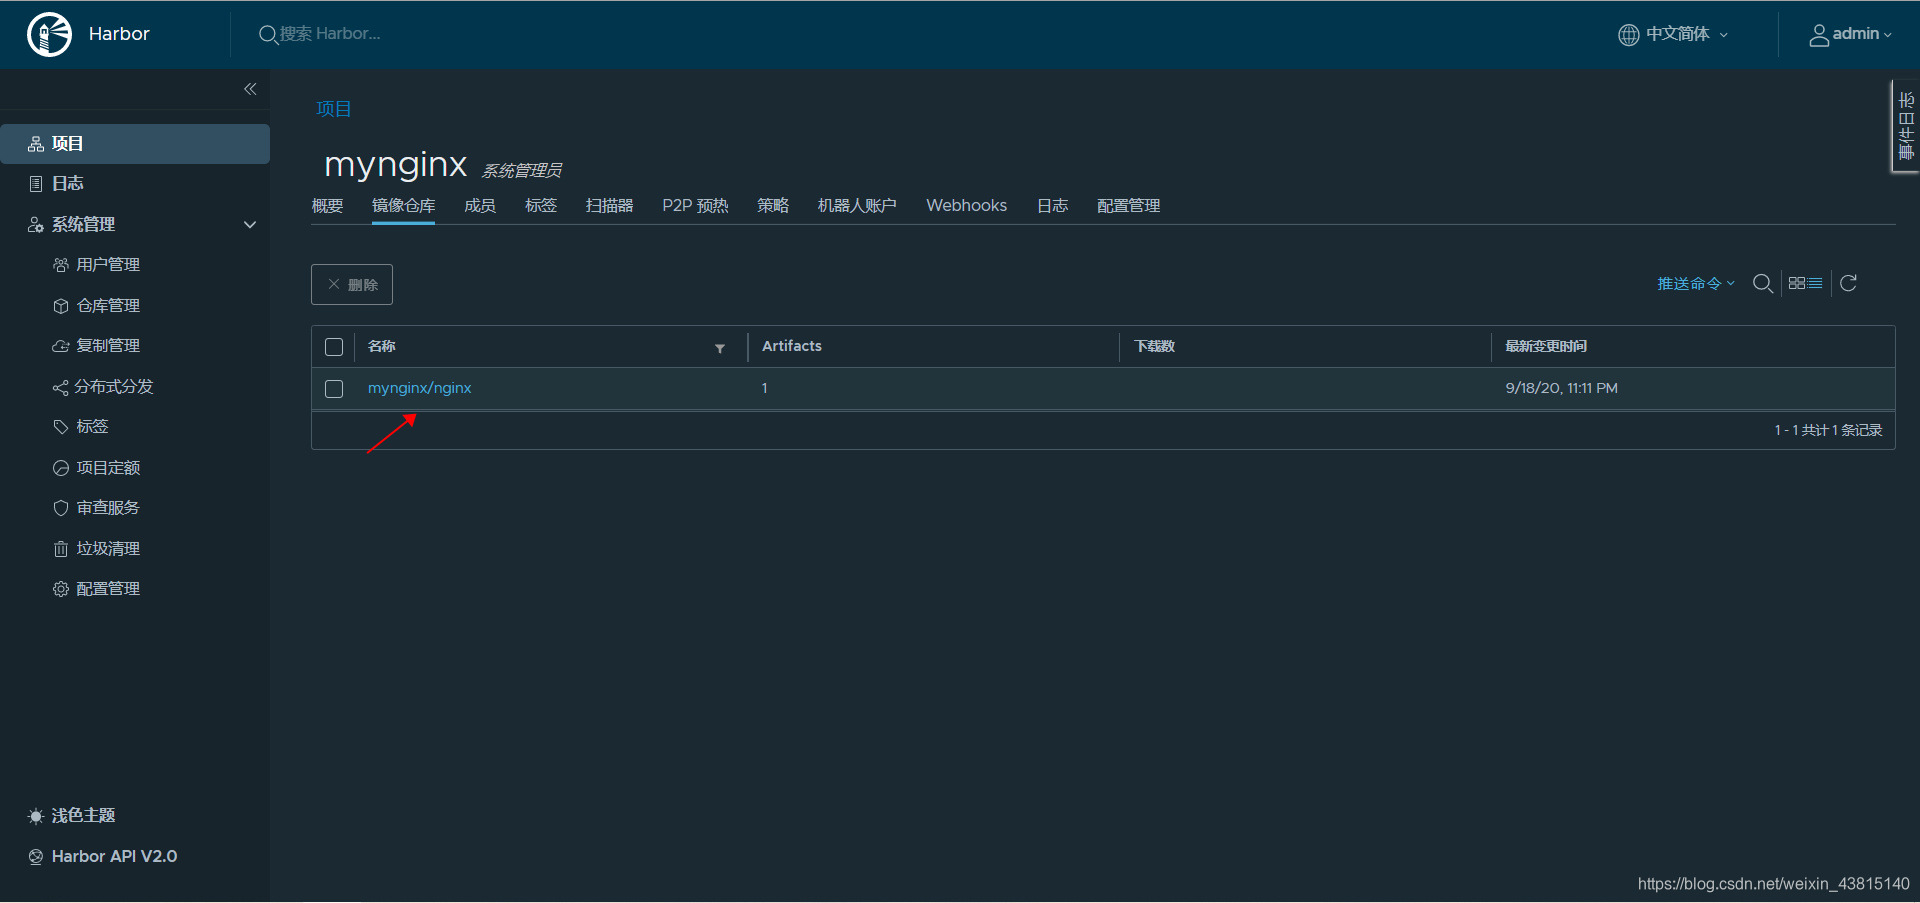
Task: Open the 机器人账户 robot accounts tab
Action: [x=857, y=206]
